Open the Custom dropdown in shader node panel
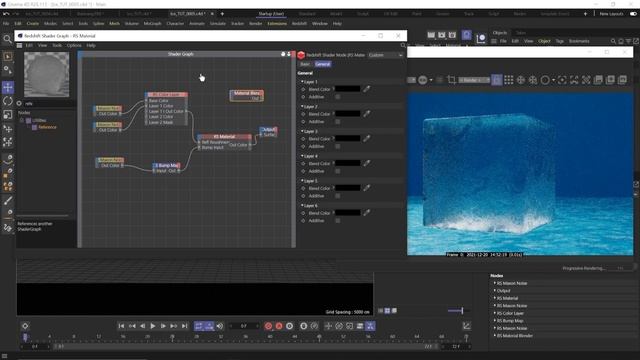The image size is (640, 360). click(385, 55)
